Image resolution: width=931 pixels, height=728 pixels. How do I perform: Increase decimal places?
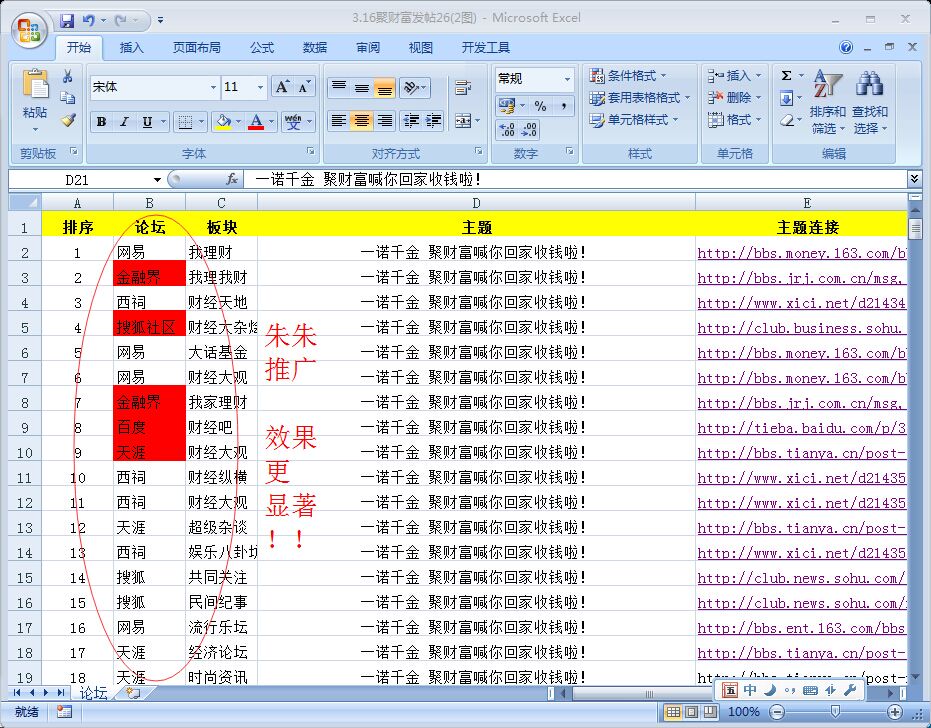[x=507, y=129]
